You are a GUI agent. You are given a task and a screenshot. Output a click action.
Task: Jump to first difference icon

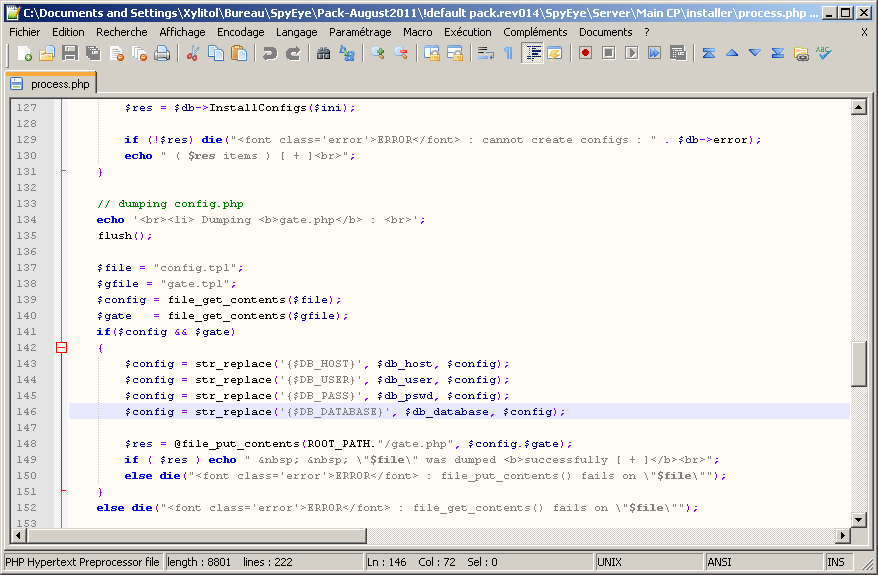709,54
